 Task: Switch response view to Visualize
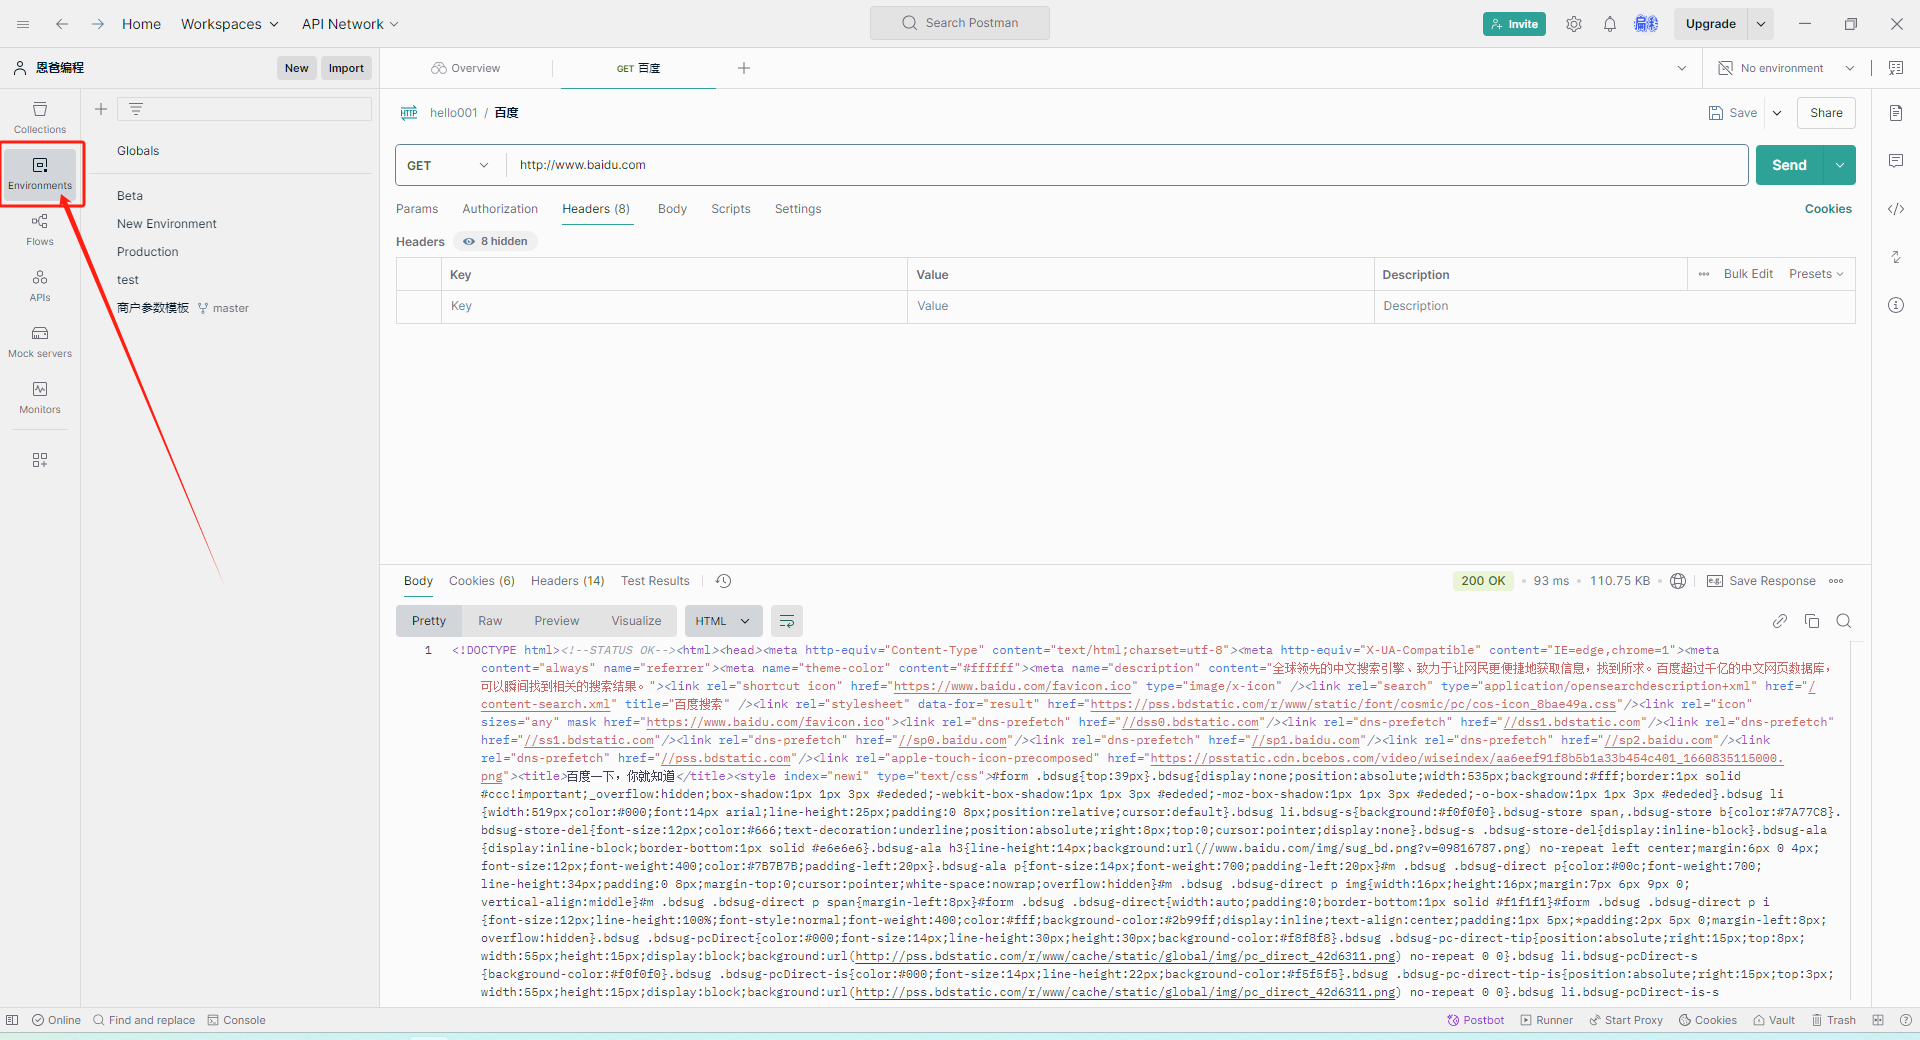(x=636, y=621)
